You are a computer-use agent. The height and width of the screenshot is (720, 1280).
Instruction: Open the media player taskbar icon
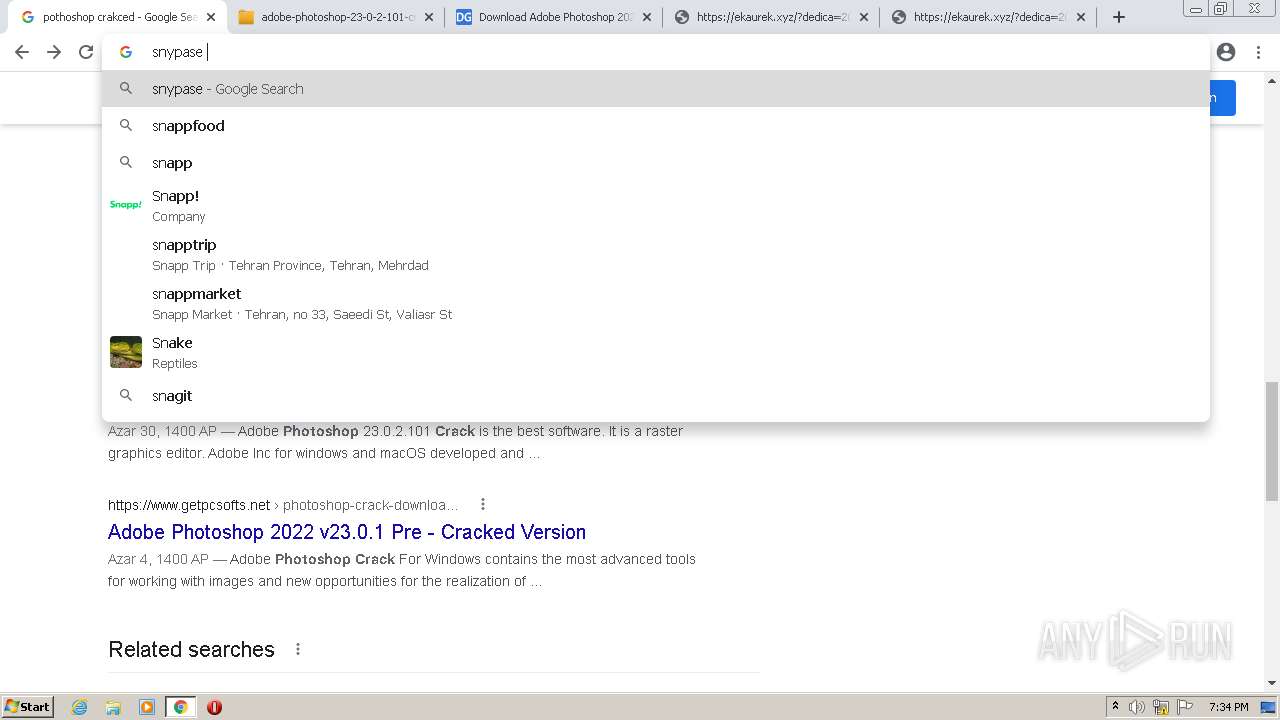click(x=147, y=707)
